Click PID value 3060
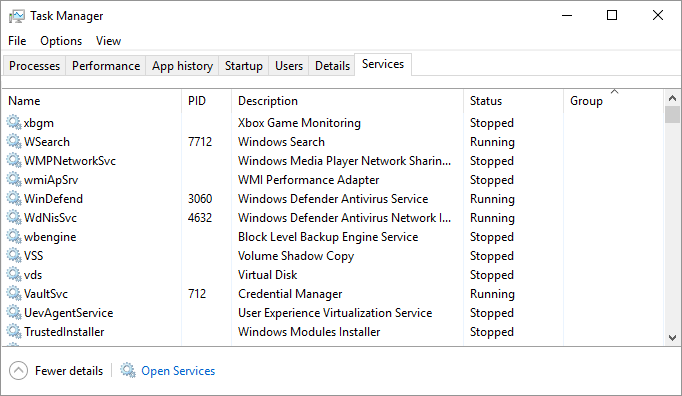This screenshot has width=682, height=396. coord(200,199)
